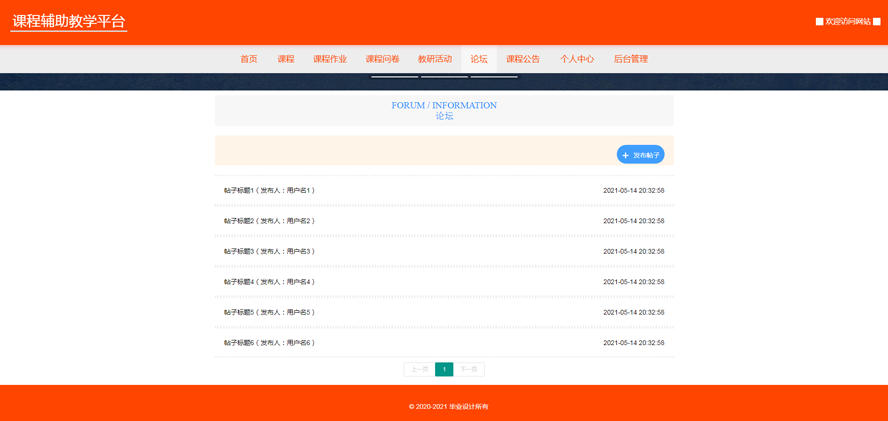Click the © 2020-2021 footer copyright text
This screenshot has height=421, width=888.
(x=449, y=407)
